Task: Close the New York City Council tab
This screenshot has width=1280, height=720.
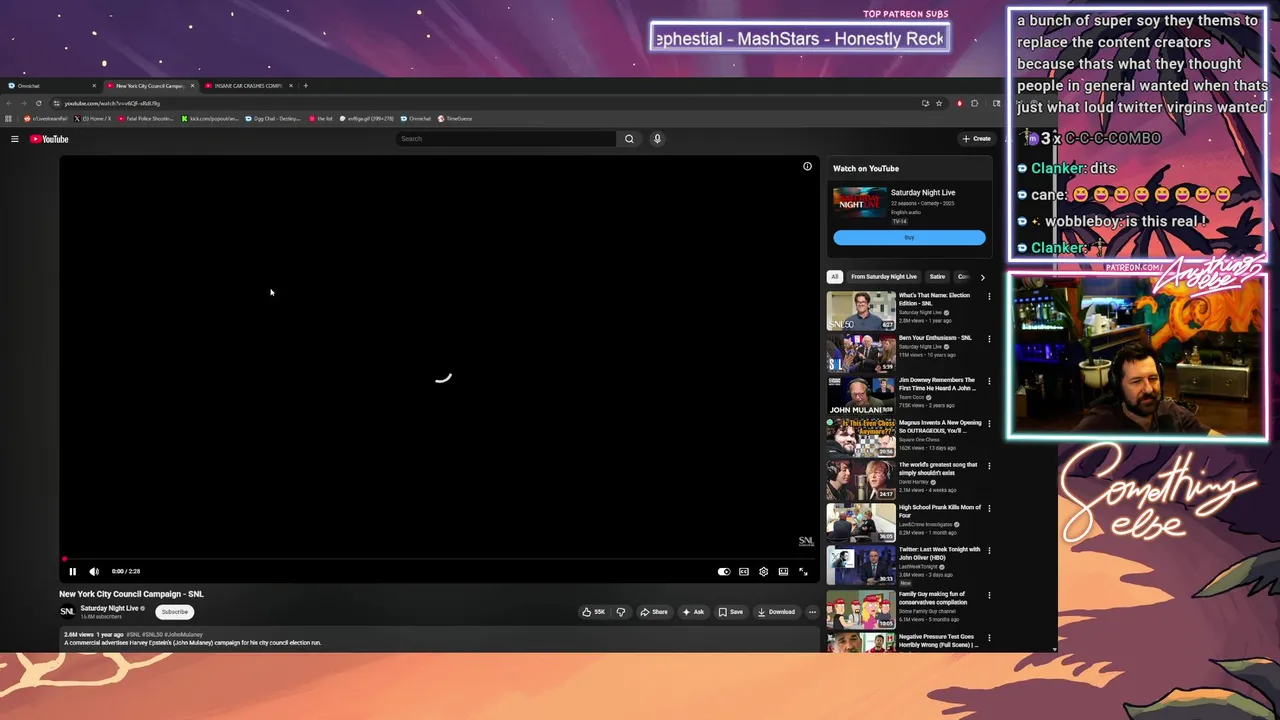Action: 192,86
